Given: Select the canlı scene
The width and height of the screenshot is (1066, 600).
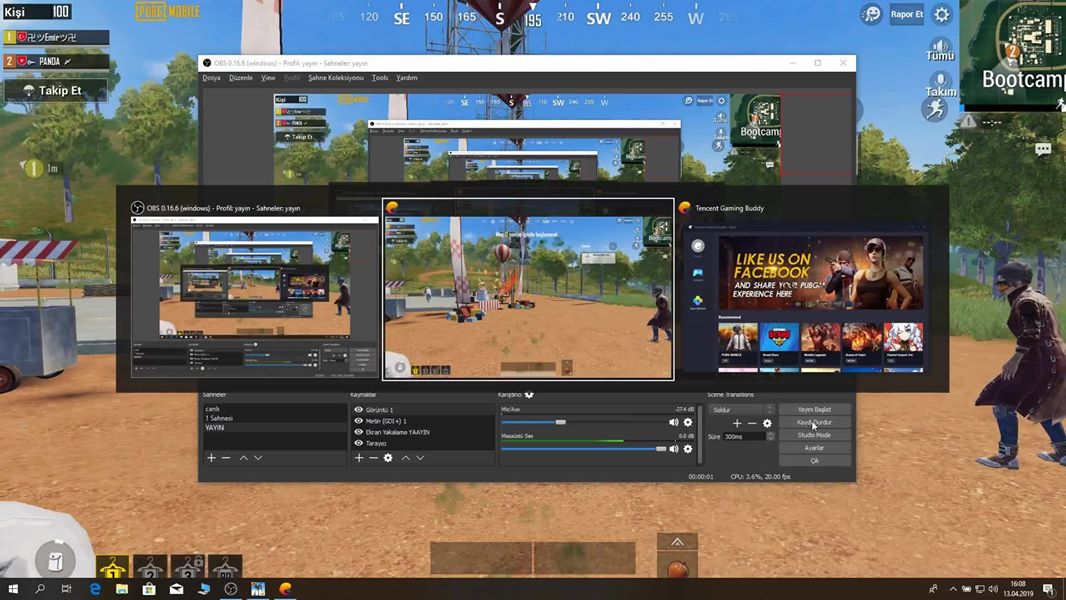Looking at the screenshot, I should pos(275,409).
